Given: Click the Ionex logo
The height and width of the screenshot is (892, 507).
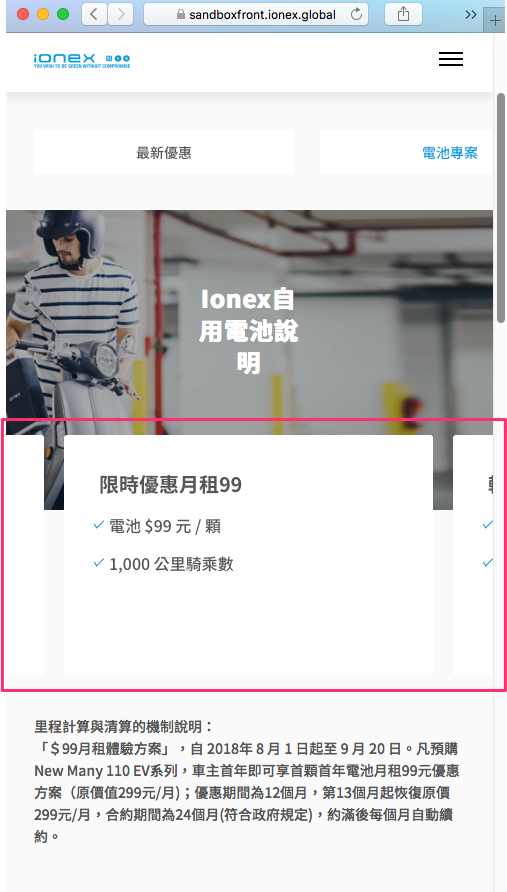Looking at the screenshot, I should (82, 60).
